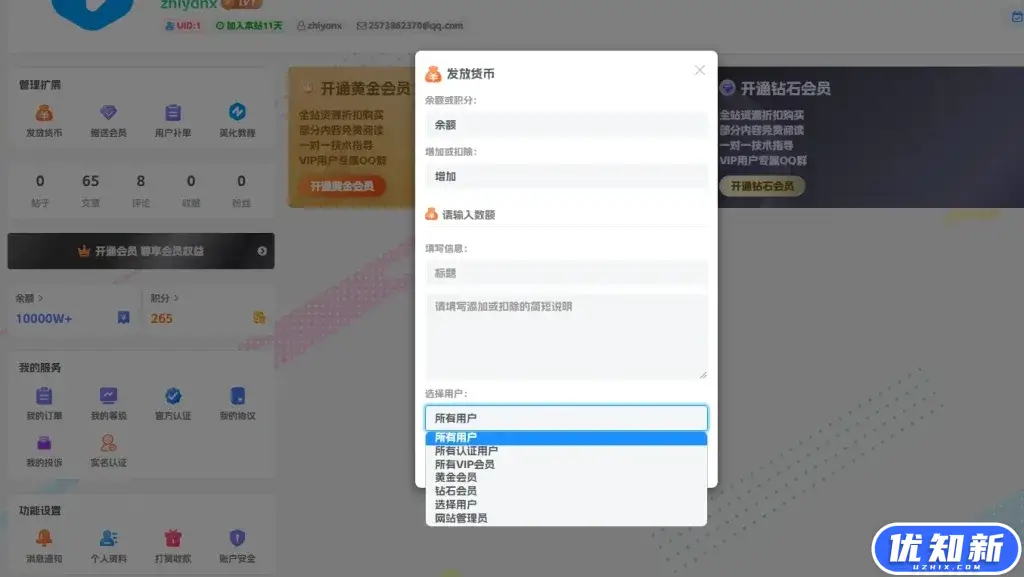
Task: Click the 标题 title input field
Action: 566,273
